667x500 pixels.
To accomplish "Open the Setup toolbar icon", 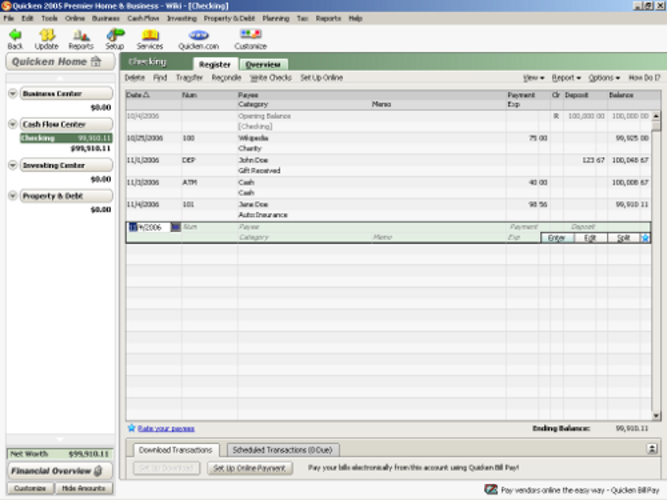I will click(115, 35).
